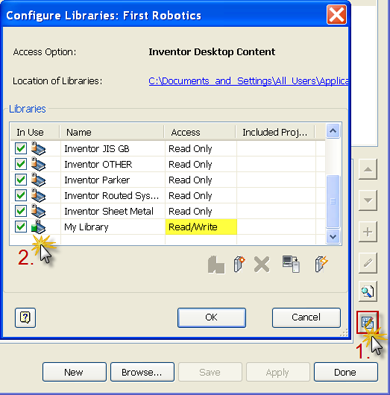Viewport: 390px width, 395px height.
Task: Click the OK button
Action: [x=211, y=317]
